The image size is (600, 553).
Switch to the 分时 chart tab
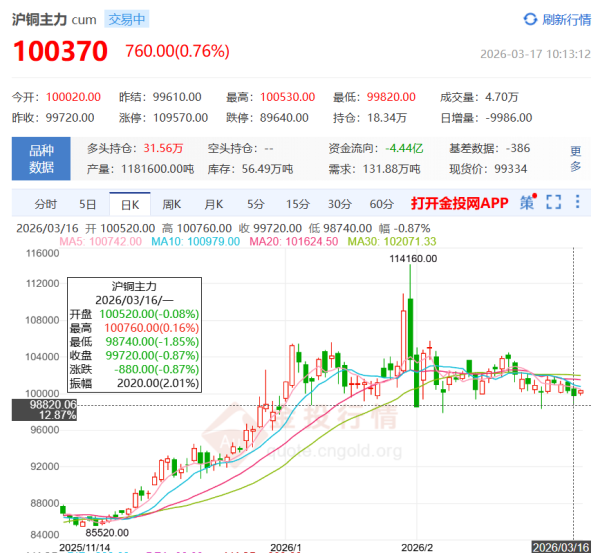pyautogui.click(x=46, y=204)
